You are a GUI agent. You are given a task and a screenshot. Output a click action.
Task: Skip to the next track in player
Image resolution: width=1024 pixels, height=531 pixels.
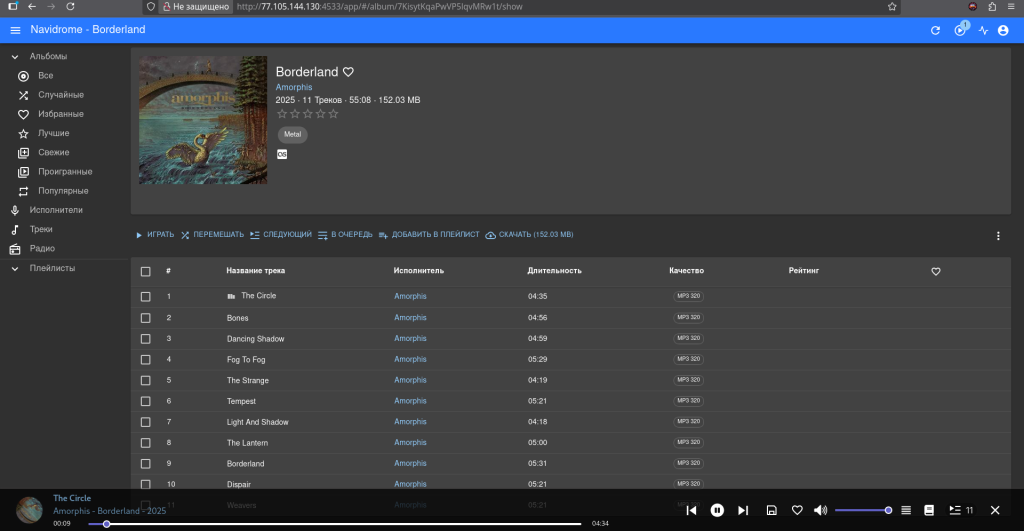click(742, 510)
